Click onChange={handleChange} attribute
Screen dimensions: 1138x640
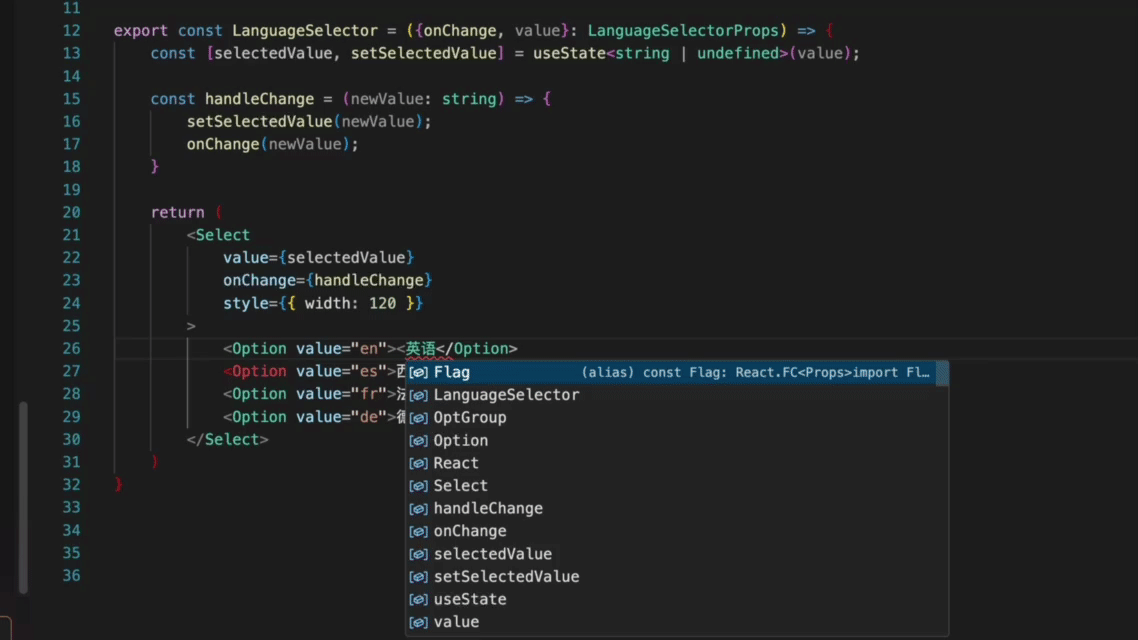coord(327,280)
